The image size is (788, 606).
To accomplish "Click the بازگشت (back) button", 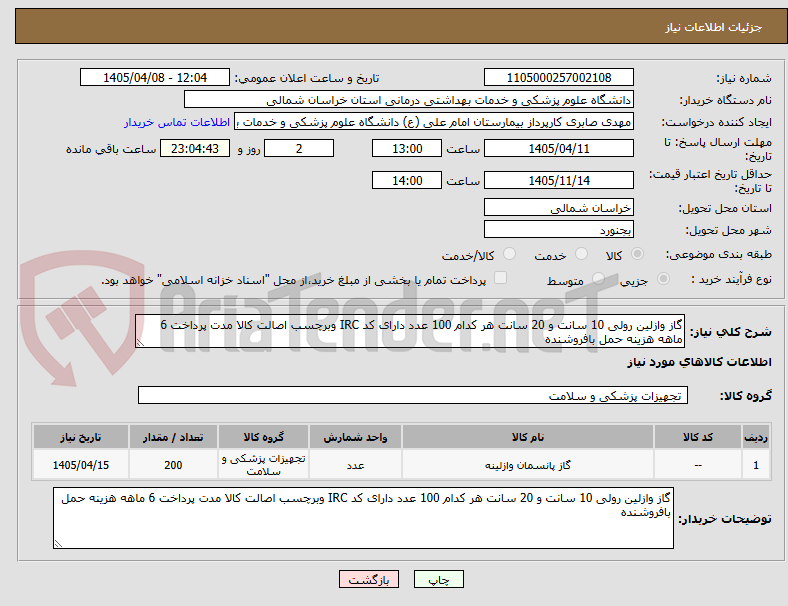I will tap(369, 579).
